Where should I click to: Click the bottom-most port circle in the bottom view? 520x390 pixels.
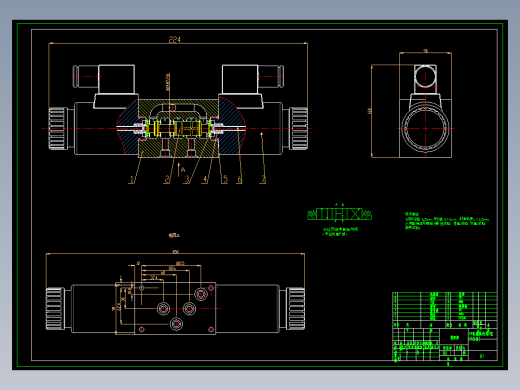pyautogui.click(x=176, y=324)
